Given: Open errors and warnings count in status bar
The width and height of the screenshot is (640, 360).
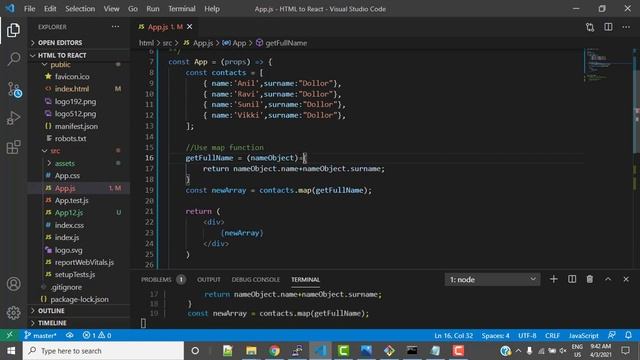Looking at the screenshot, I should pyautogui.click(x=97, y=336).
